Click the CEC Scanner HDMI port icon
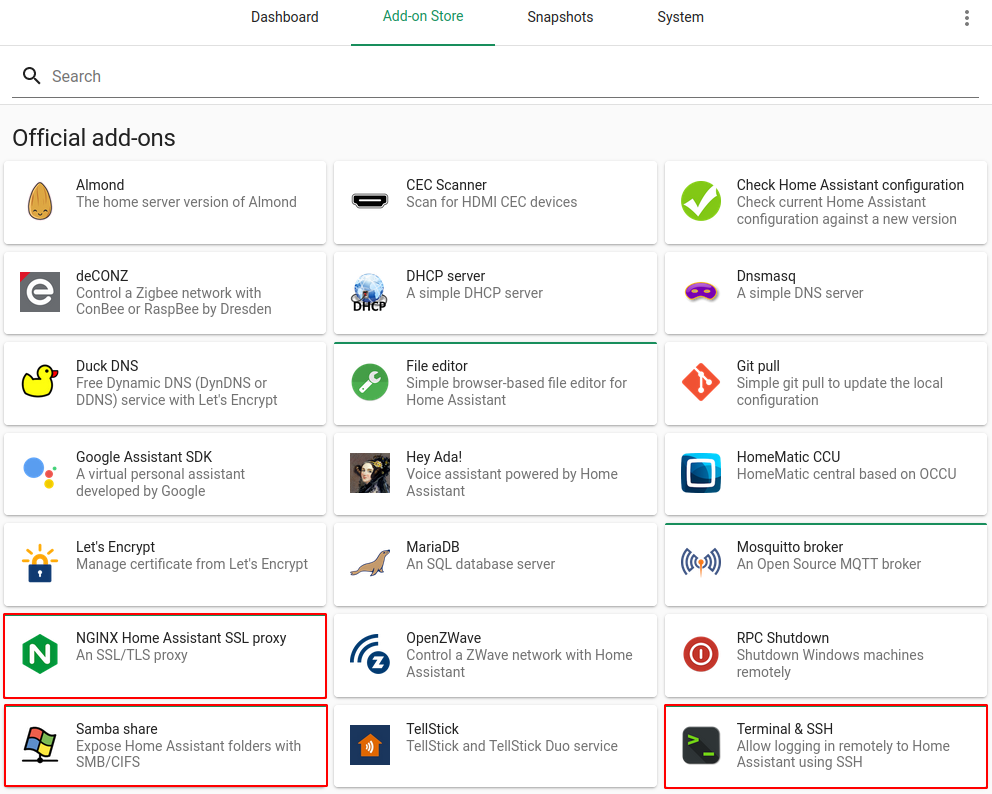Screen dimensions: 992x794 [369, 201]
